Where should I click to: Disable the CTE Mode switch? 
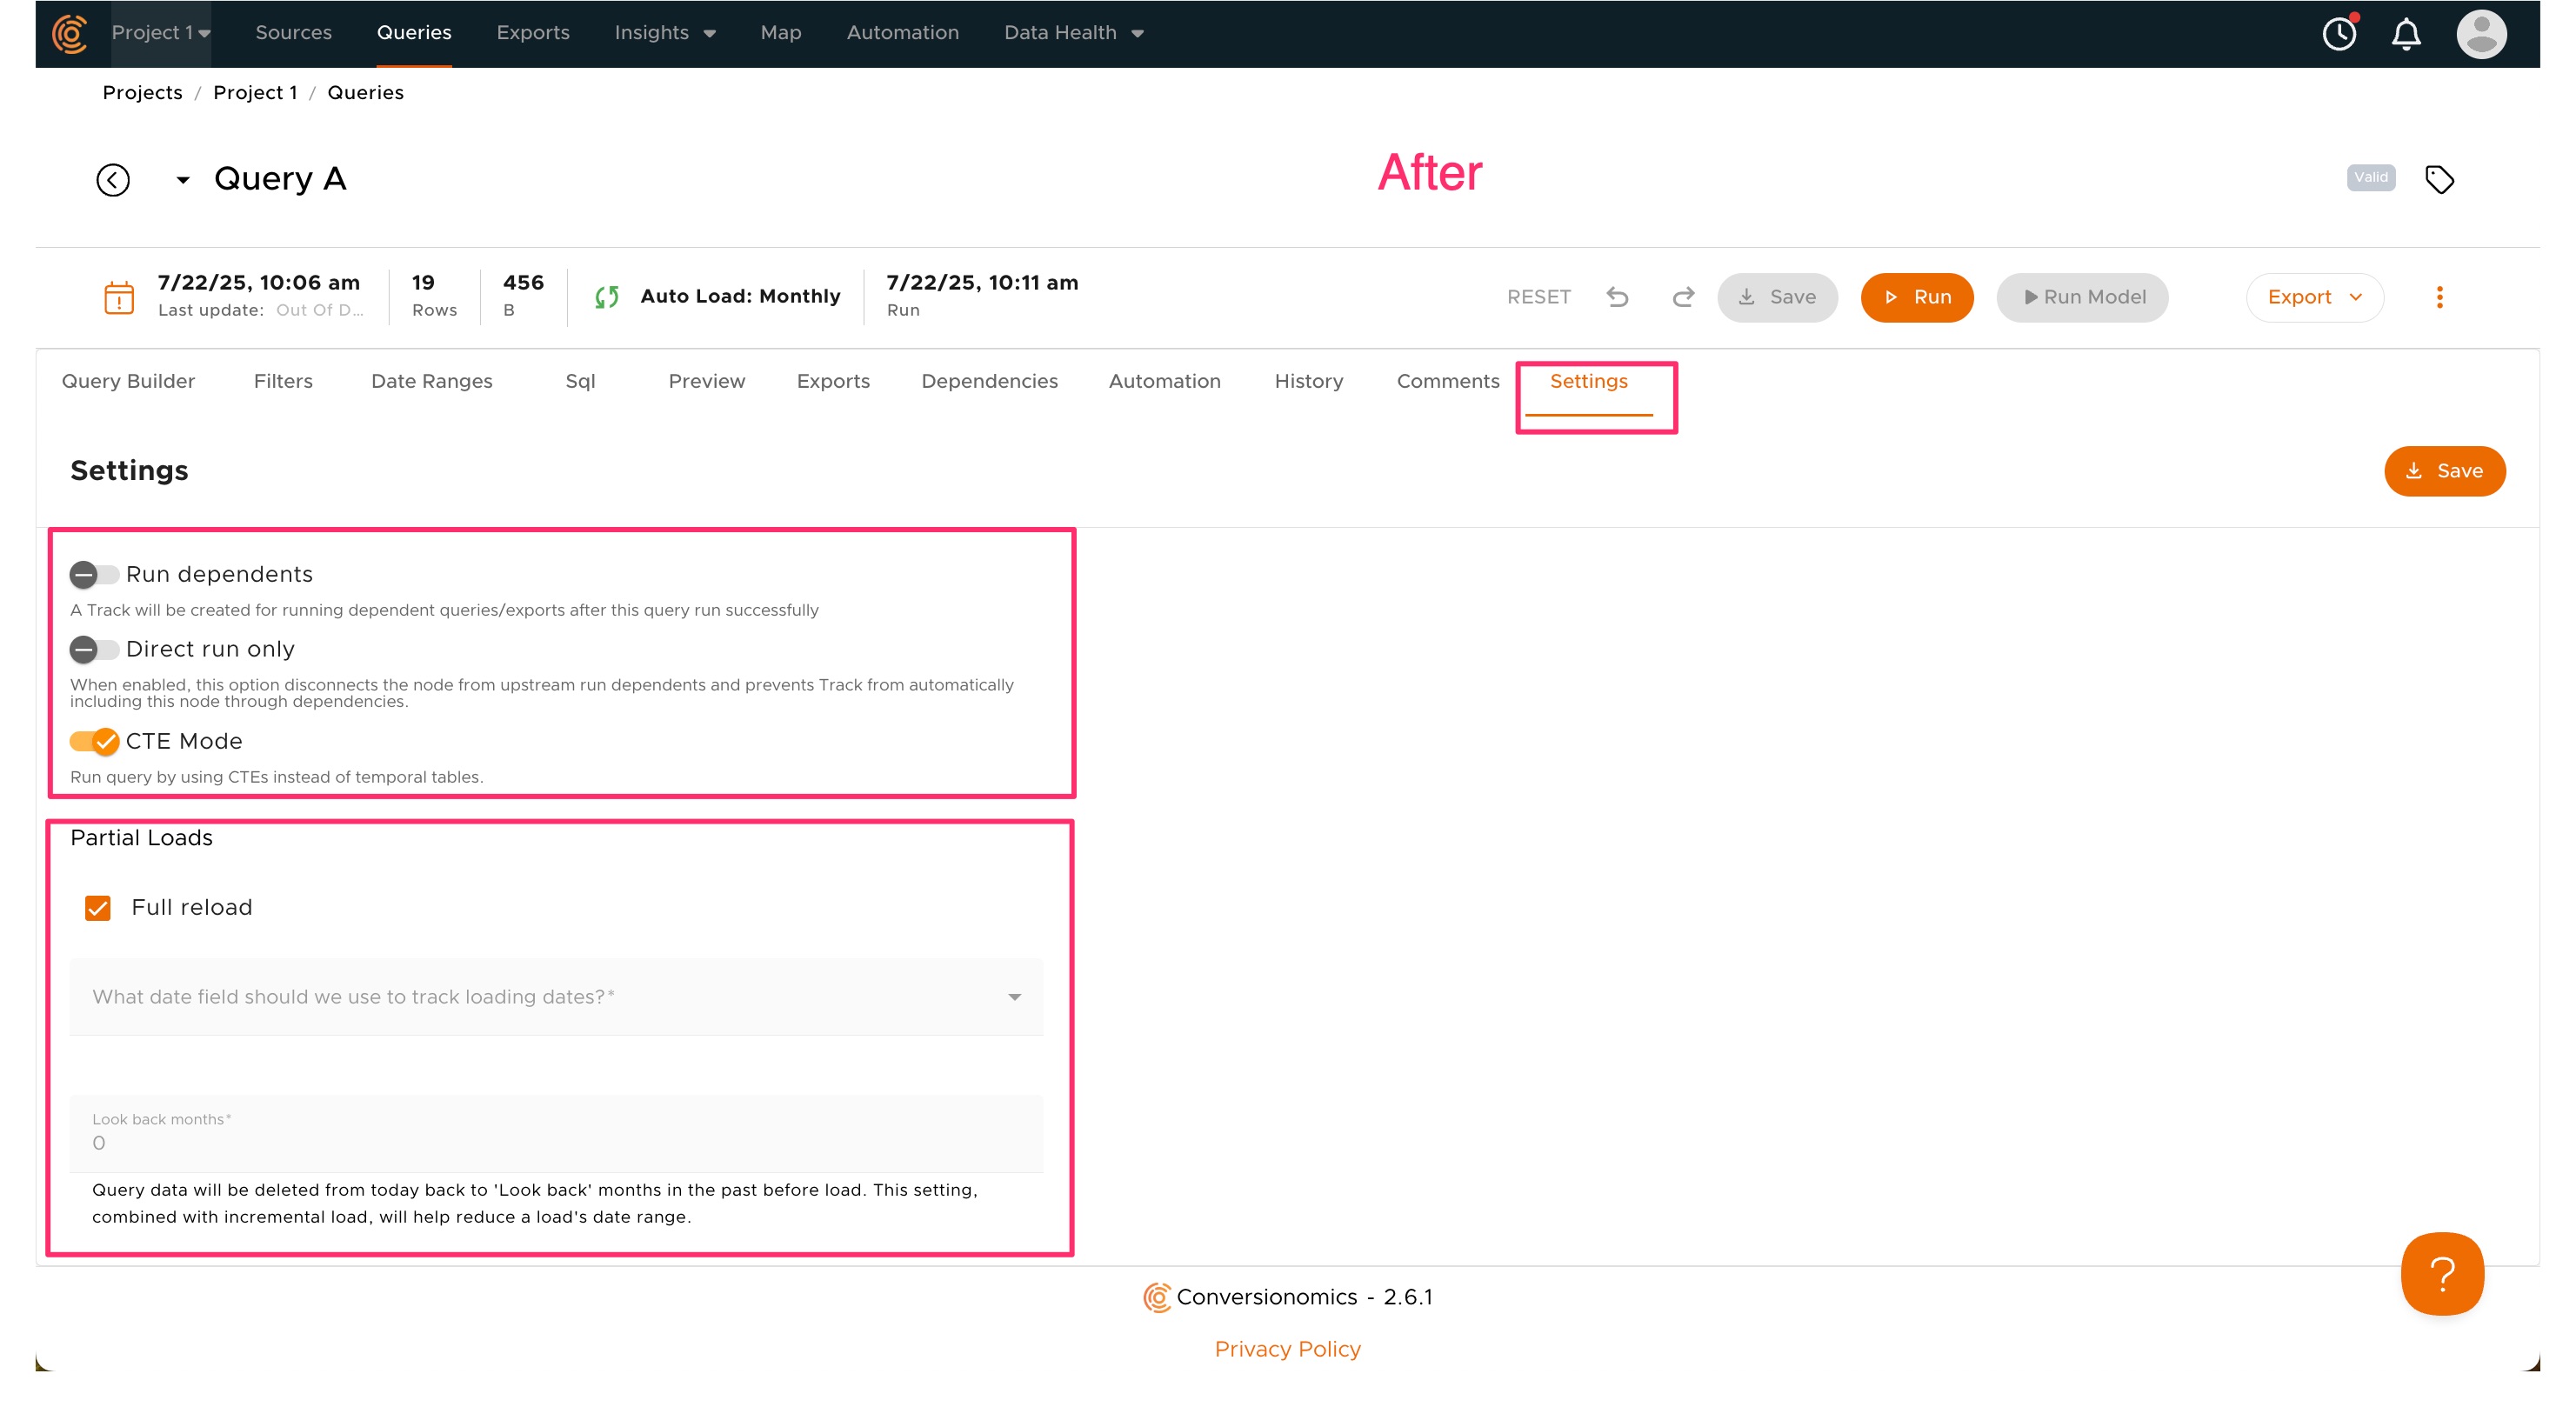point(94,741)
